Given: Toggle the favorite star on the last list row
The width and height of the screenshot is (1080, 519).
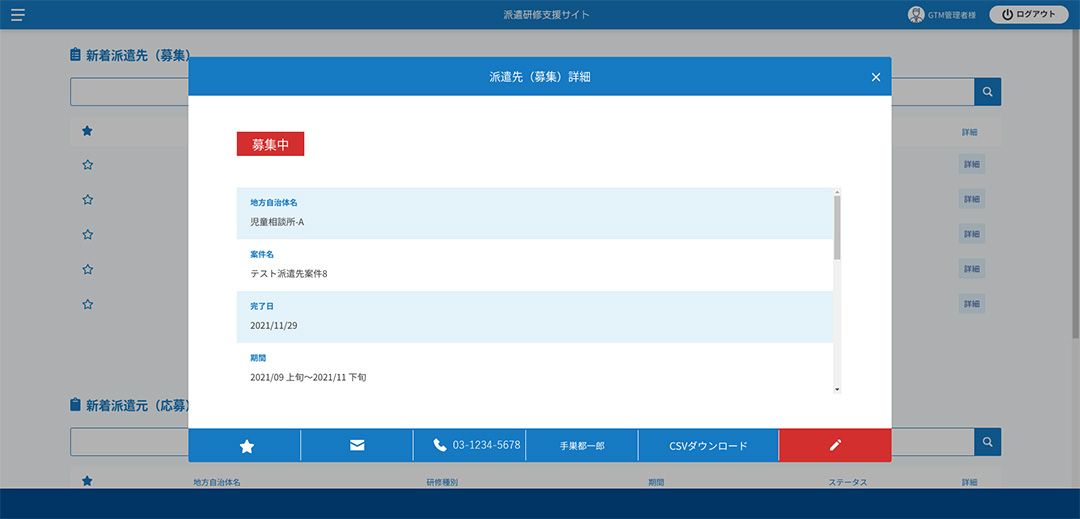Looking at the screenshot, I should coord(87,303).
